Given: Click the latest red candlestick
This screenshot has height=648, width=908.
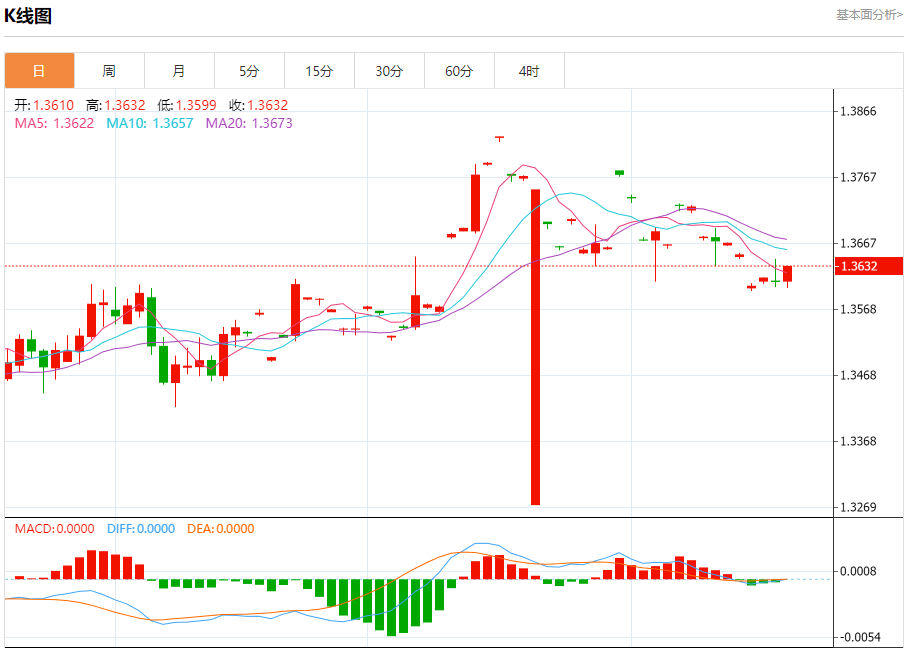Looking at the screenshot, I should (x=788, y=274).
